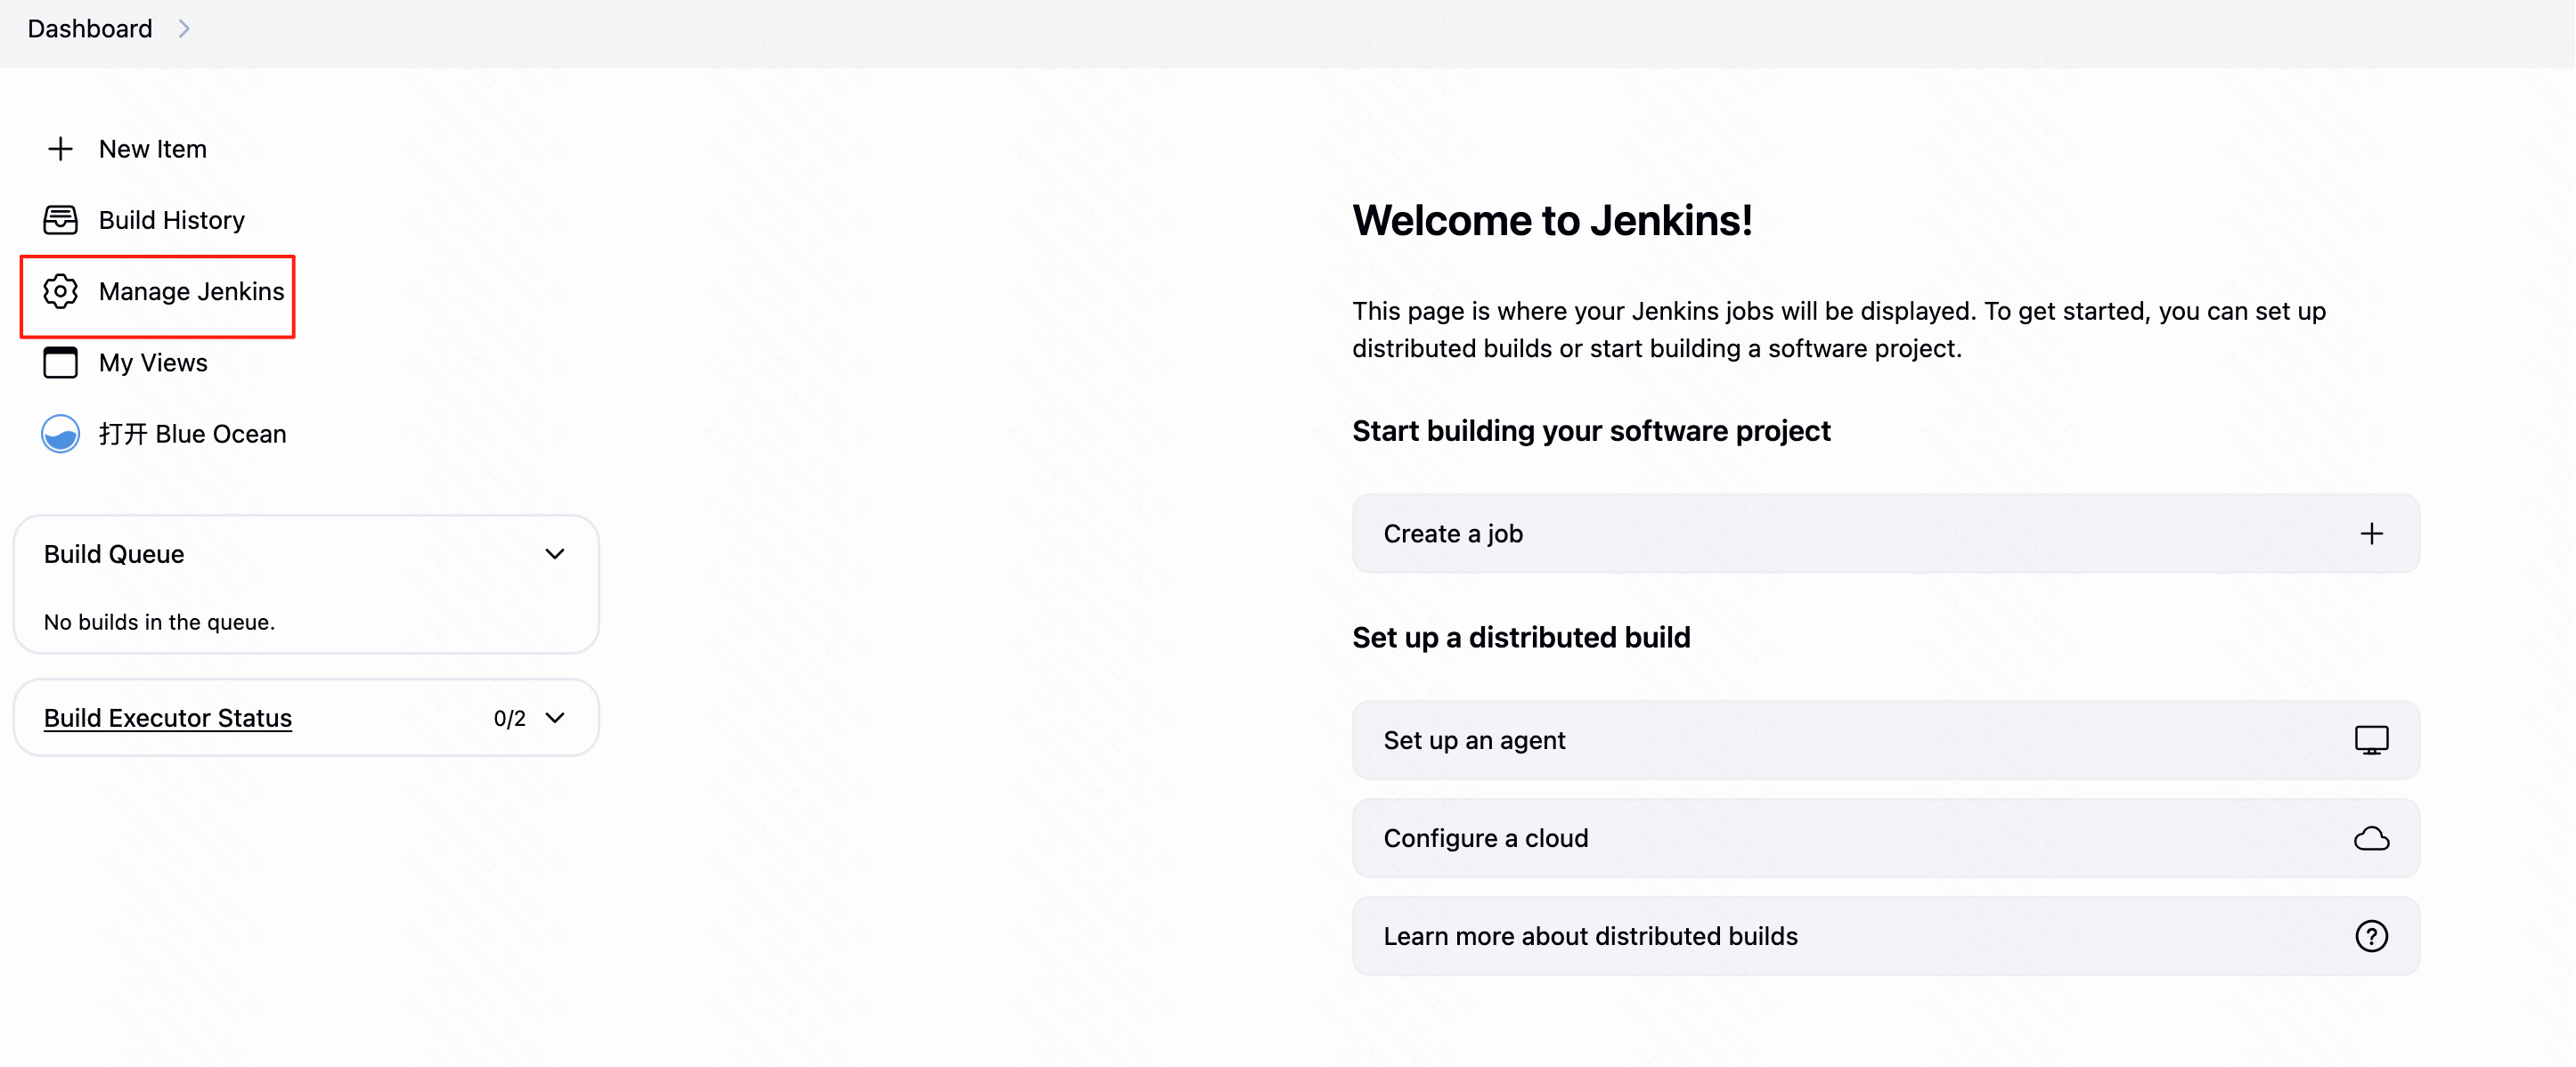This screenshot has width=2576, height=1067.
Task: Click the plus icon in Create a job
Action: pos(2371,534)
